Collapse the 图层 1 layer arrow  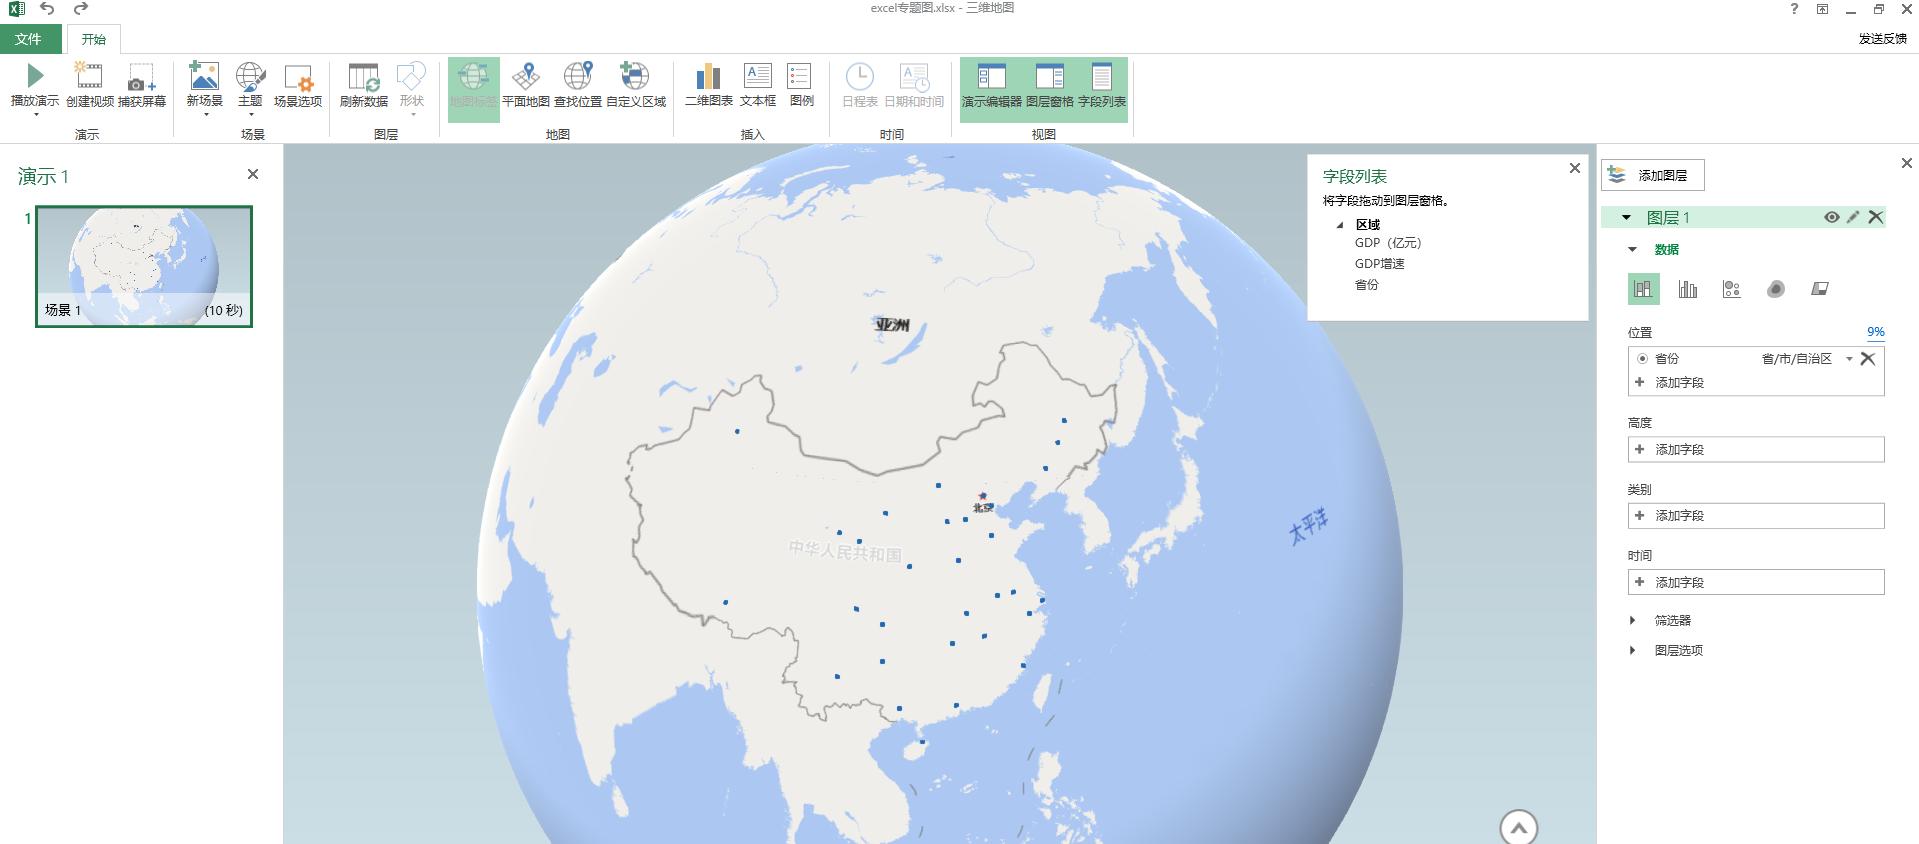tap(1627, 217)
